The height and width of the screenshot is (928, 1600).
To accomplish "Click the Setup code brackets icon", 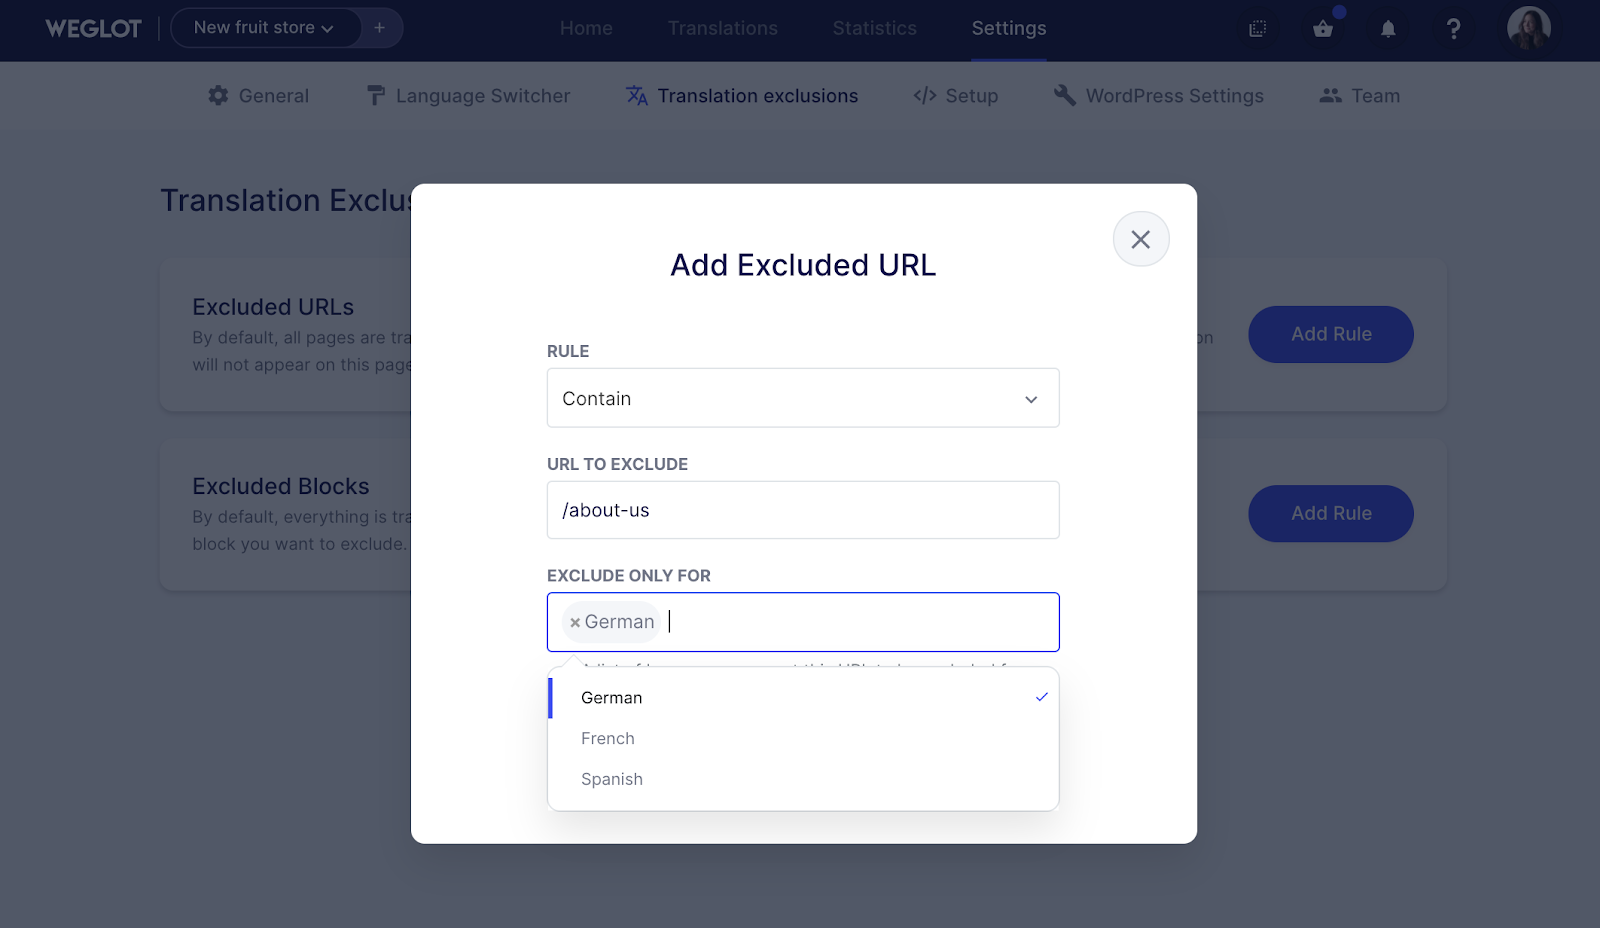I will coord(925,96).
